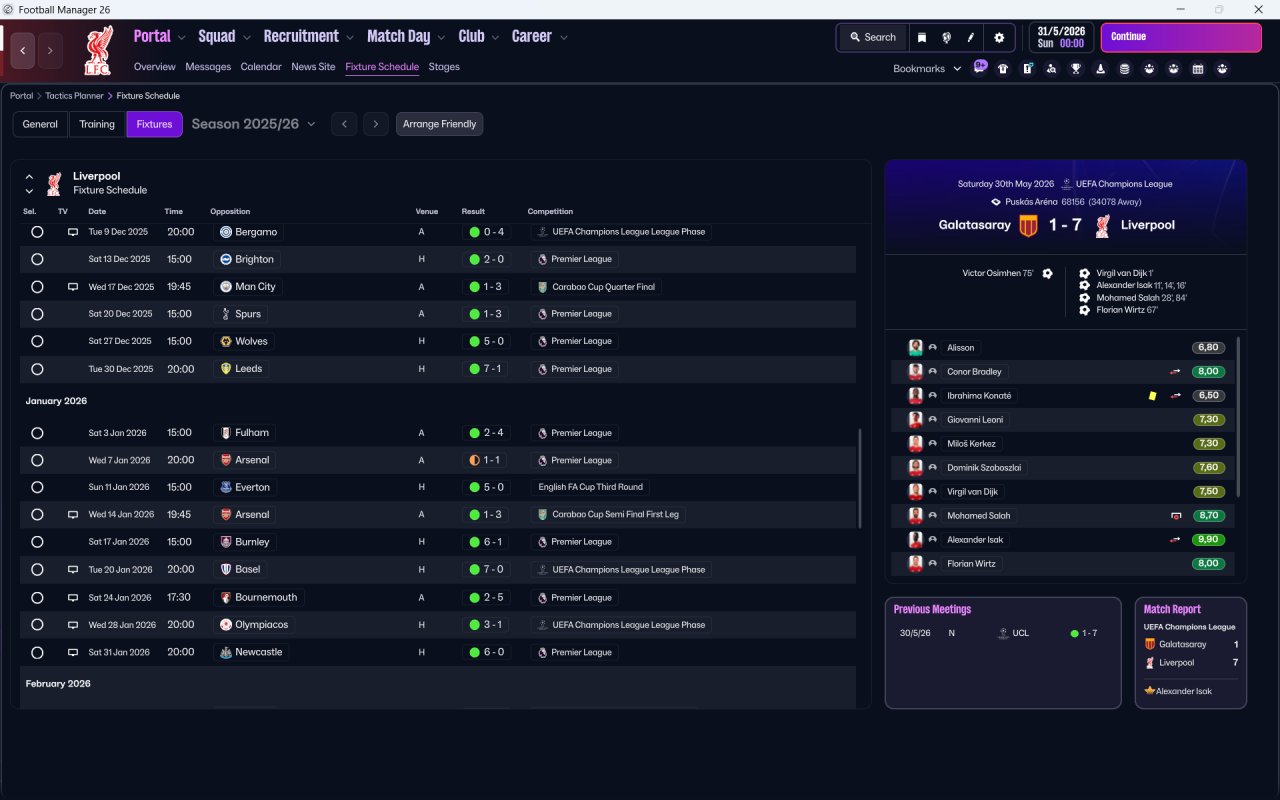
Task: Expand the Portal menu chevron
Action: point(181,37)
